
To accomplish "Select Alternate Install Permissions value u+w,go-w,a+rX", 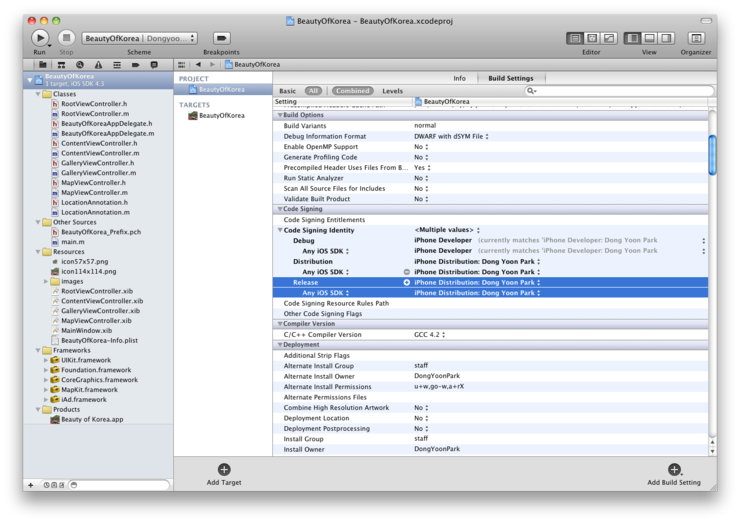I will click(x=439, y=387).
